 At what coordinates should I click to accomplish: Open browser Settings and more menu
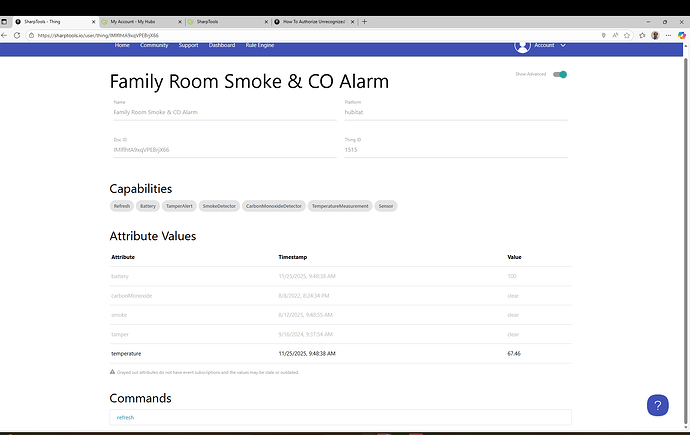click(x=667, y=35)
